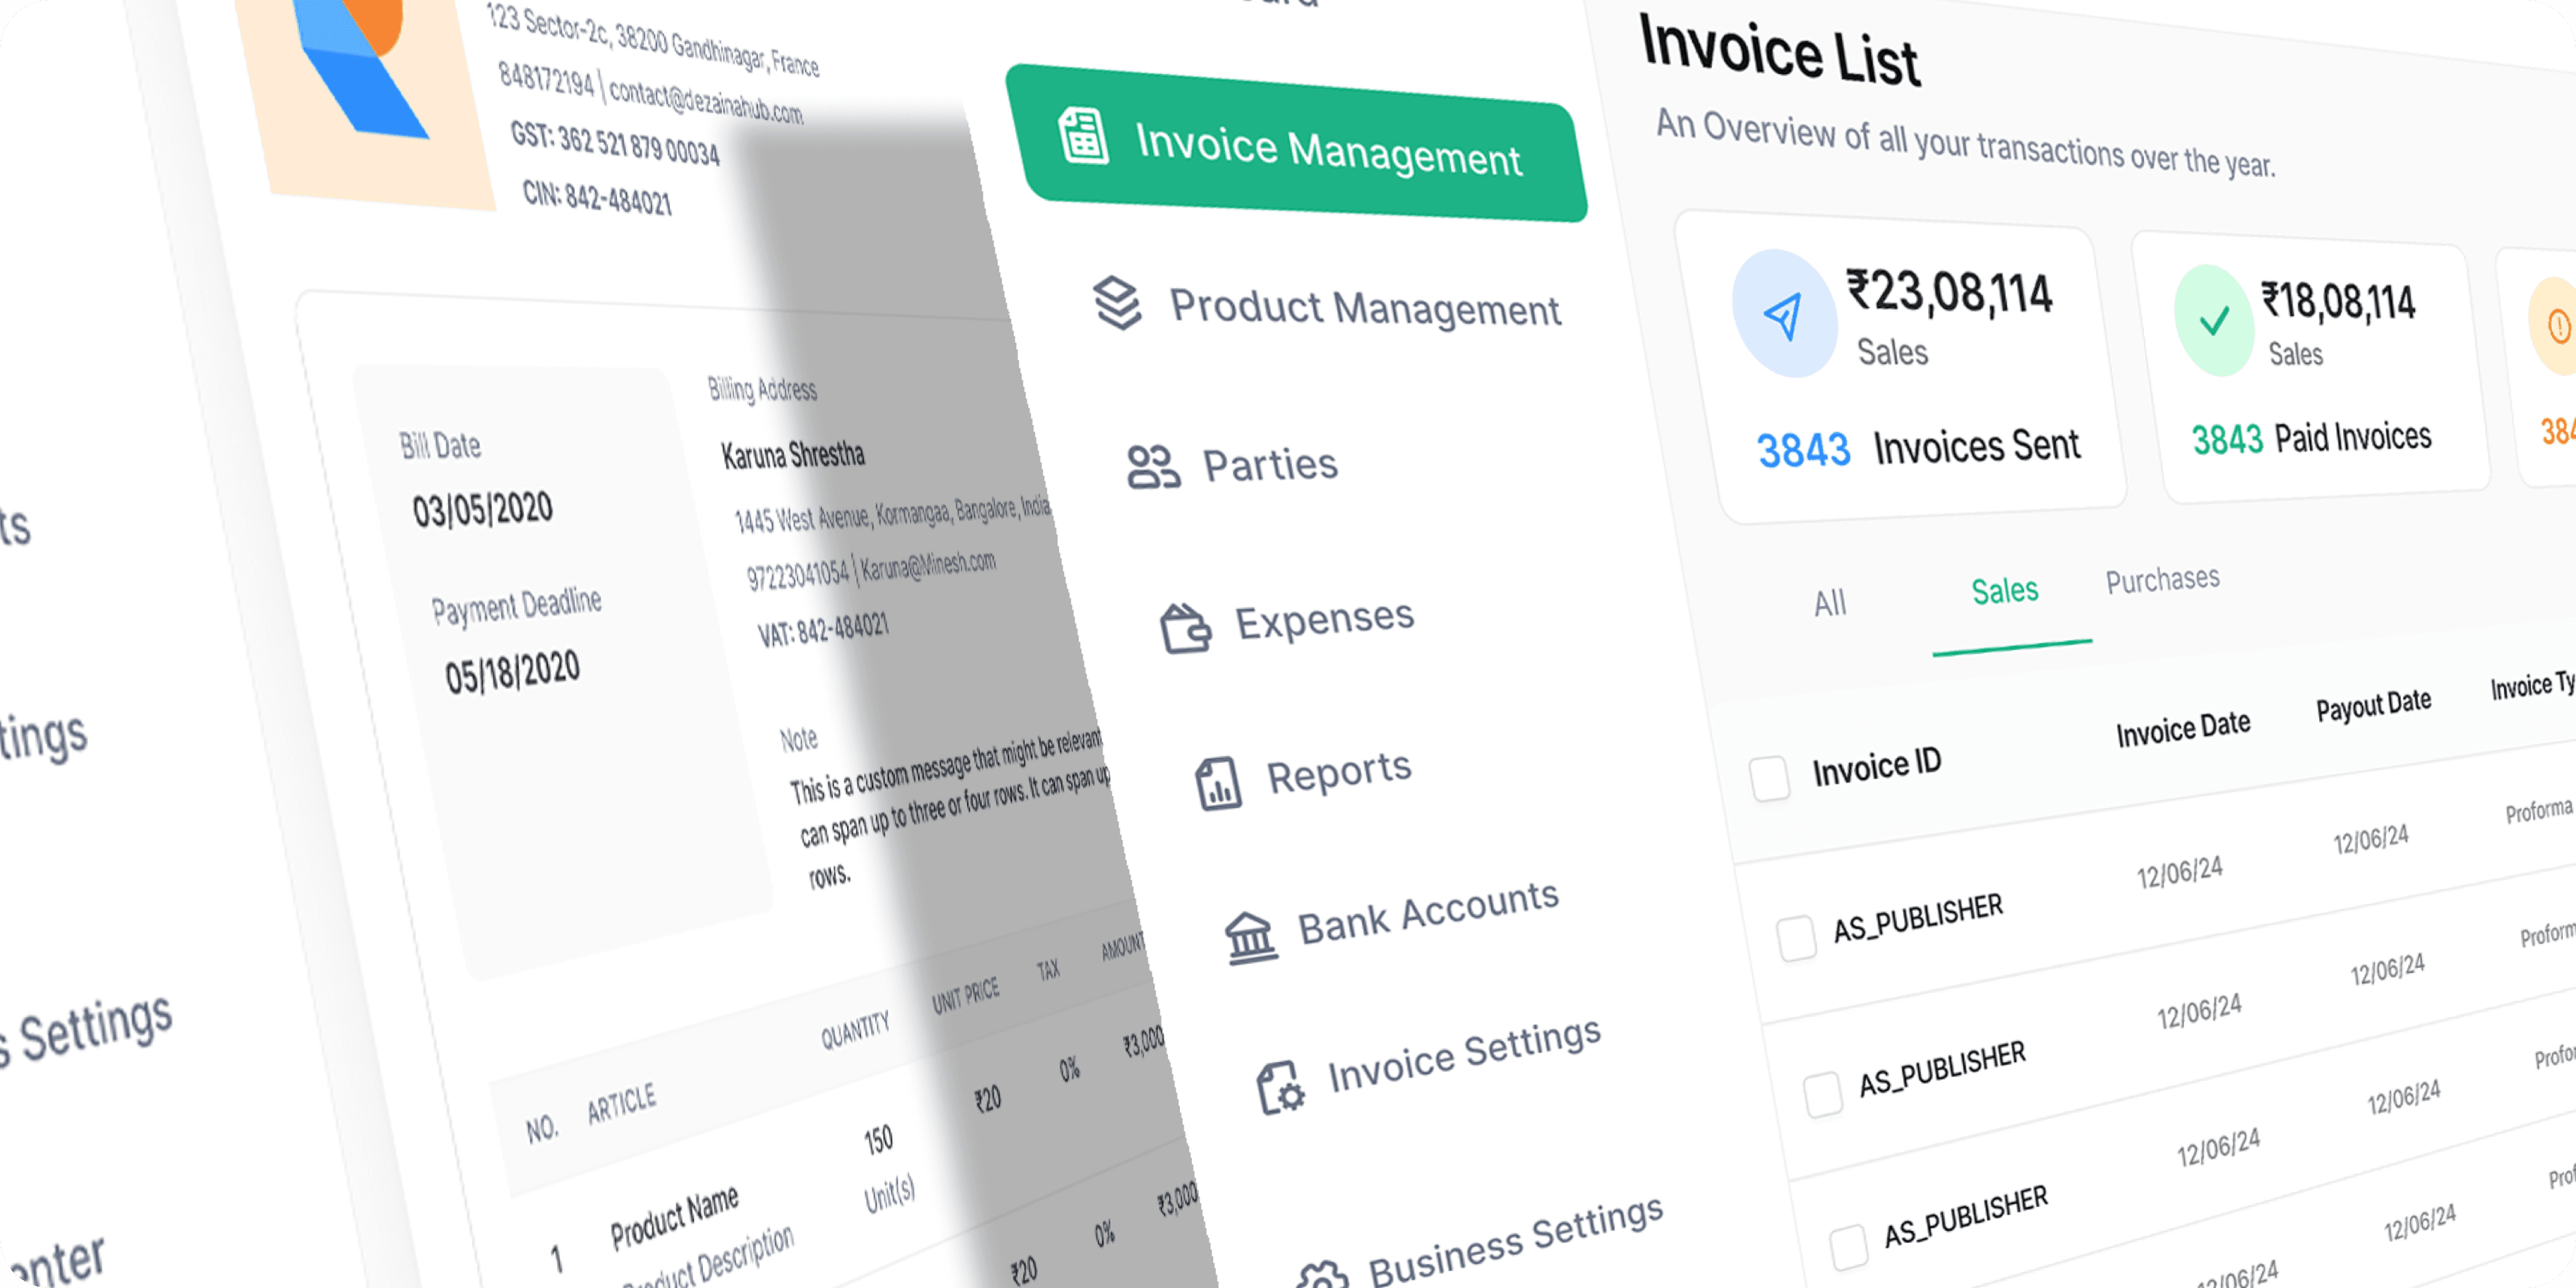2576x1288 pixels.
Task: Check the first AS_PUBLISHER row checkbox
Action: [x=1796, y=939]
